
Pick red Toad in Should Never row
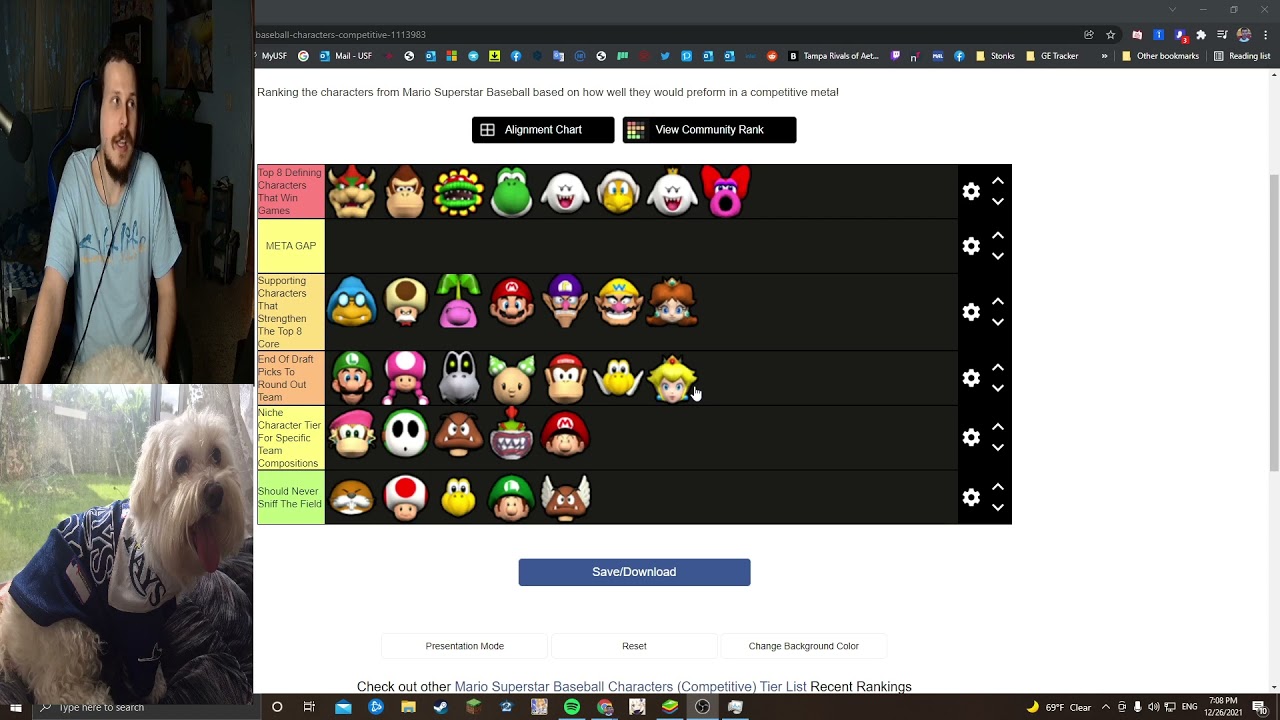pos(405,497)
